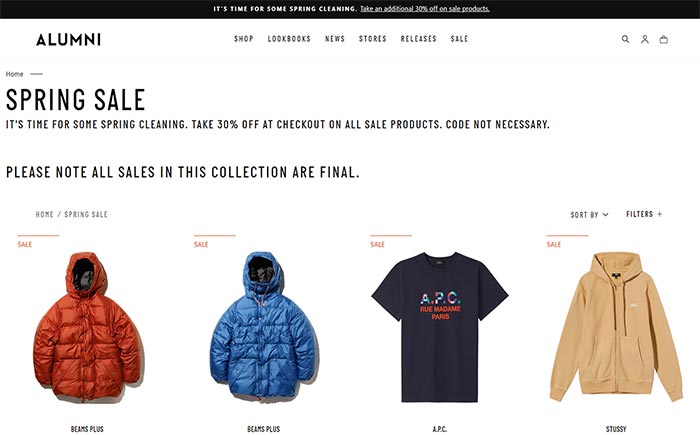700x435 pixels.
Task: Click the ALUMNI logo
Action: click(x=68, y=39)
